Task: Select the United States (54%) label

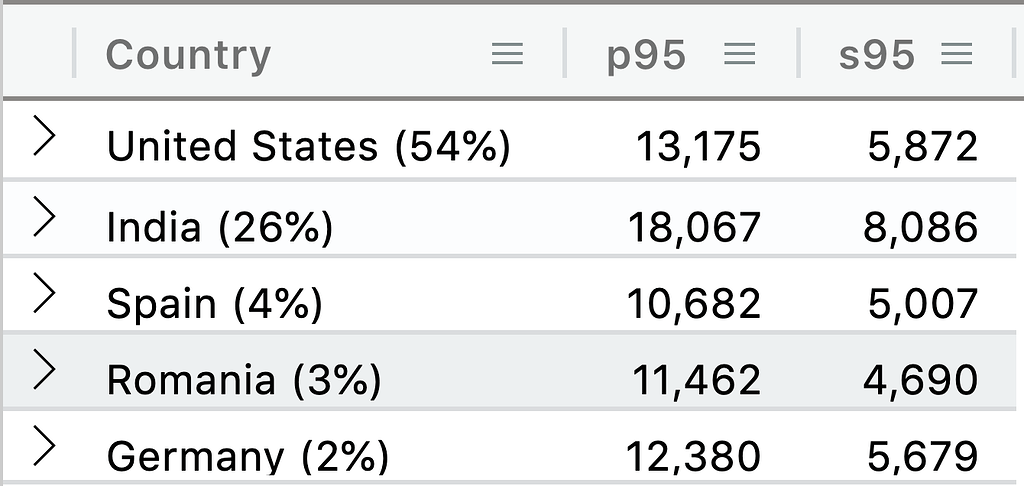Action: [308, 146]
